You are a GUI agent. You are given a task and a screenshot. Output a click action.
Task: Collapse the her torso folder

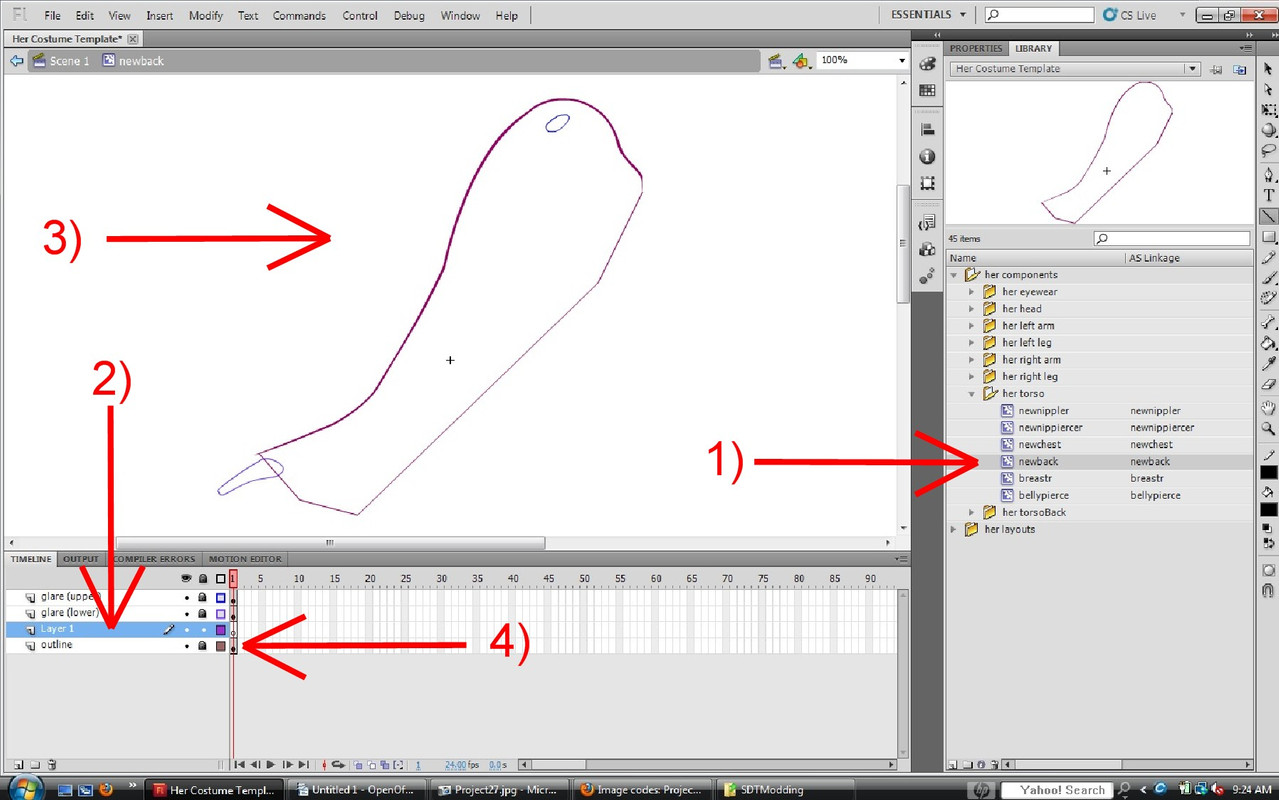971,394
